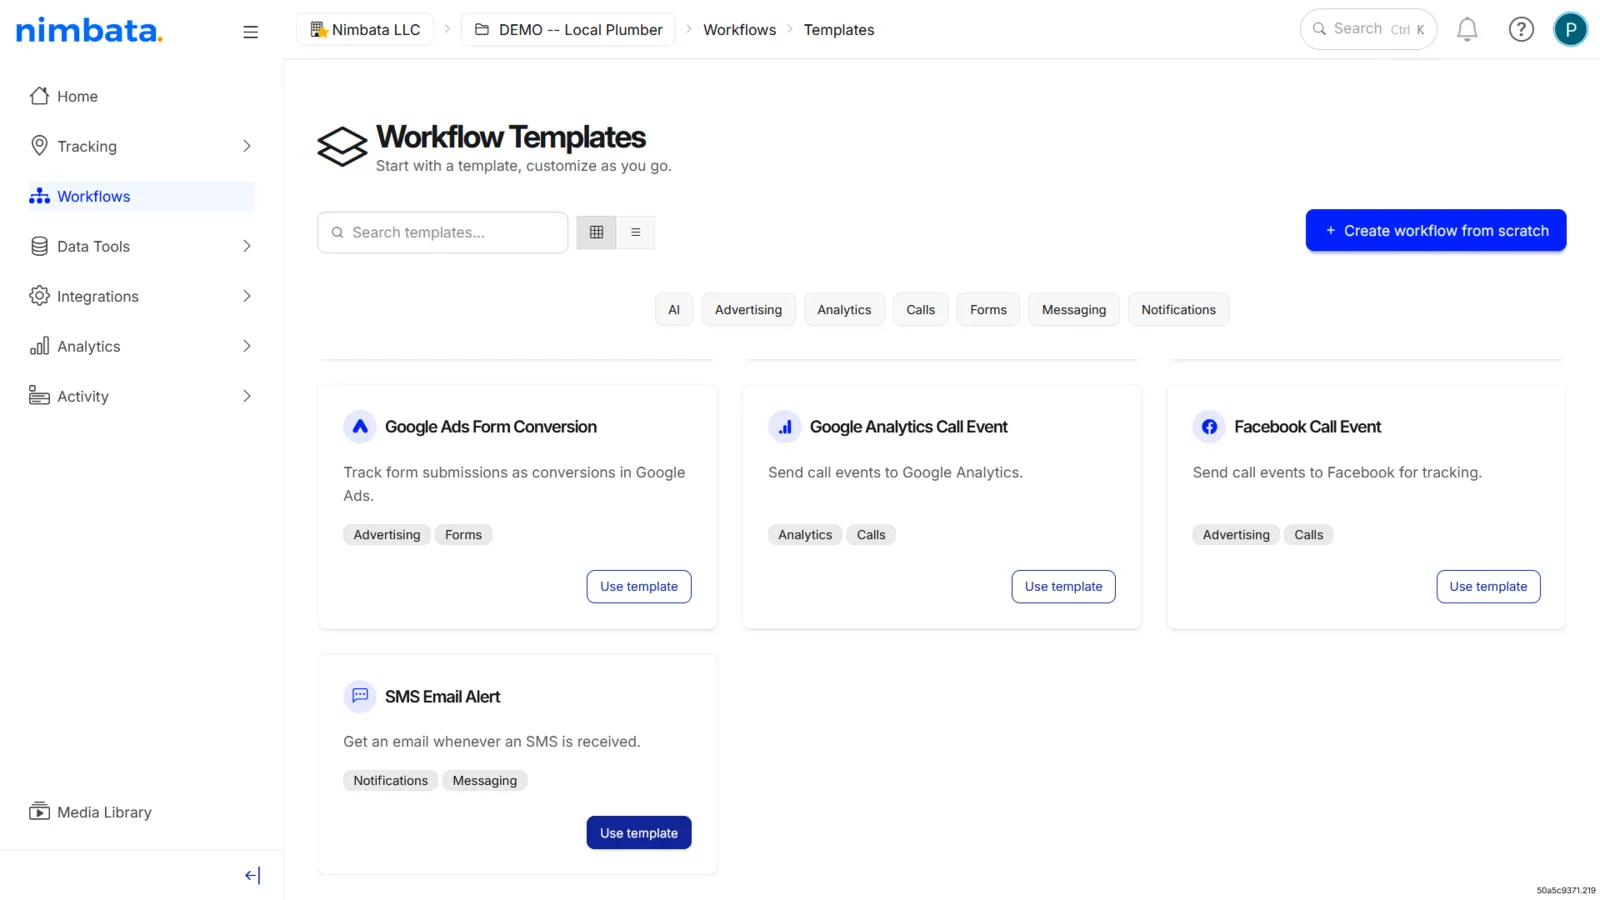Open the DEMO -- Local Plumber workspace selector

(568, 30)
